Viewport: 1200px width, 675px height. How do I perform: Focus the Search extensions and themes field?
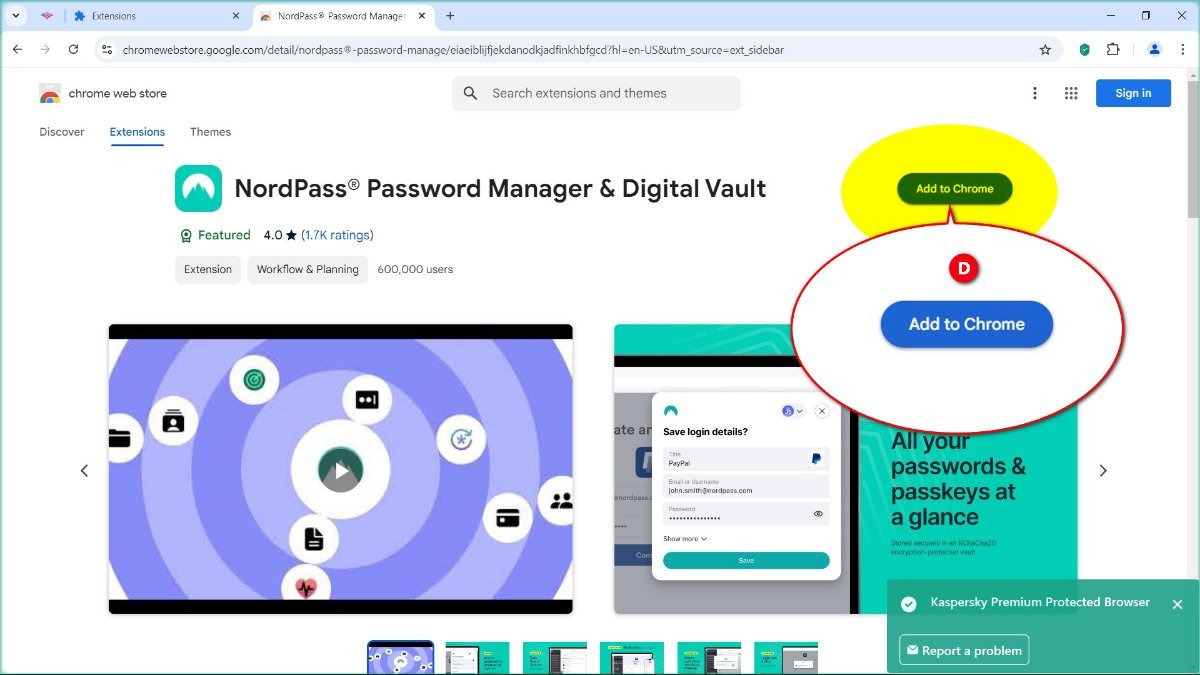coord(596,93)
